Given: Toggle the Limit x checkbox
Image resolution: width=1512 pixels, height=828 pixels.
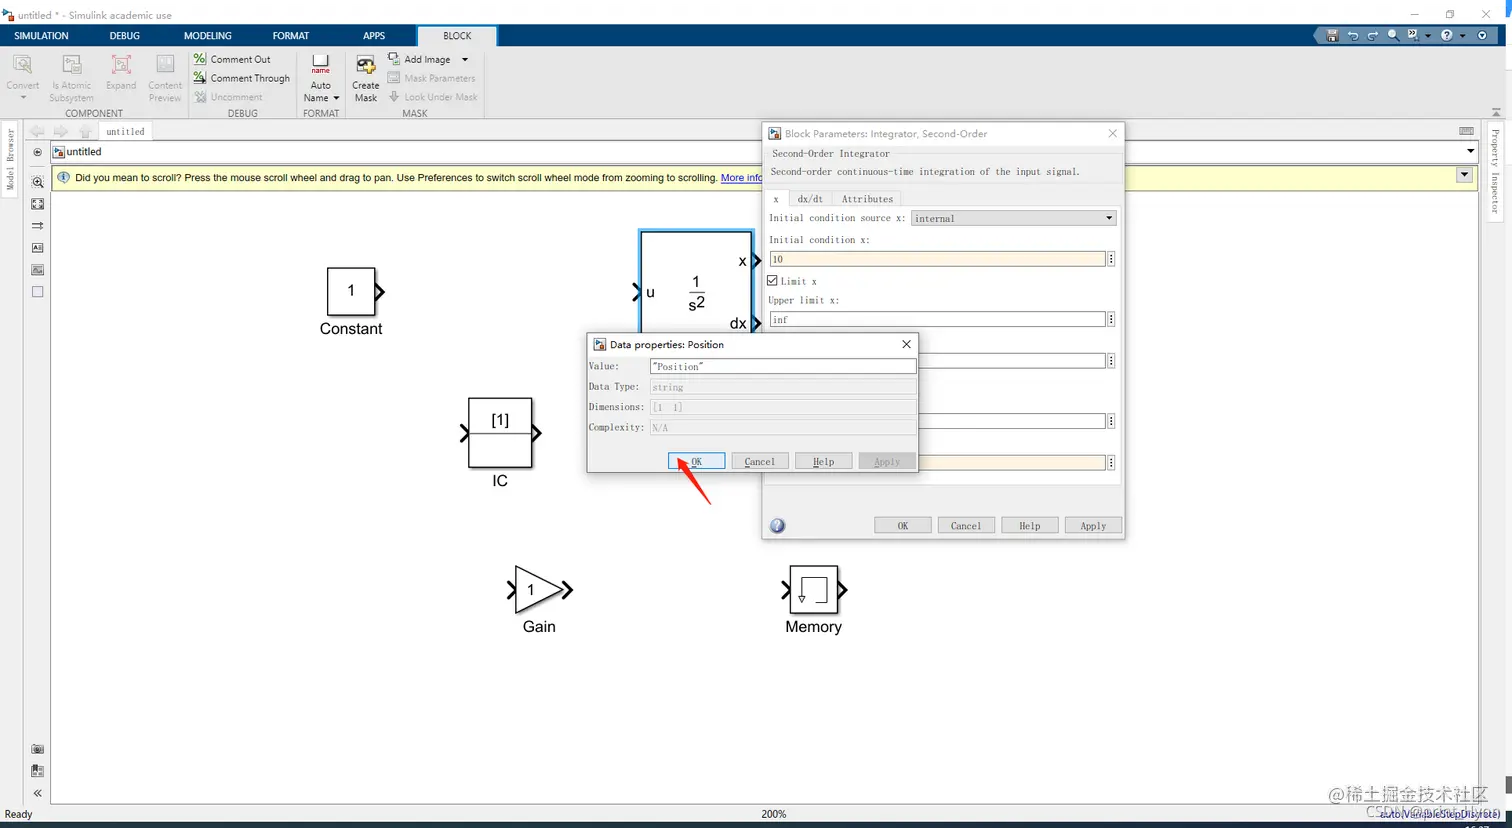Looking at the screenshot, I should pos(772,281).
